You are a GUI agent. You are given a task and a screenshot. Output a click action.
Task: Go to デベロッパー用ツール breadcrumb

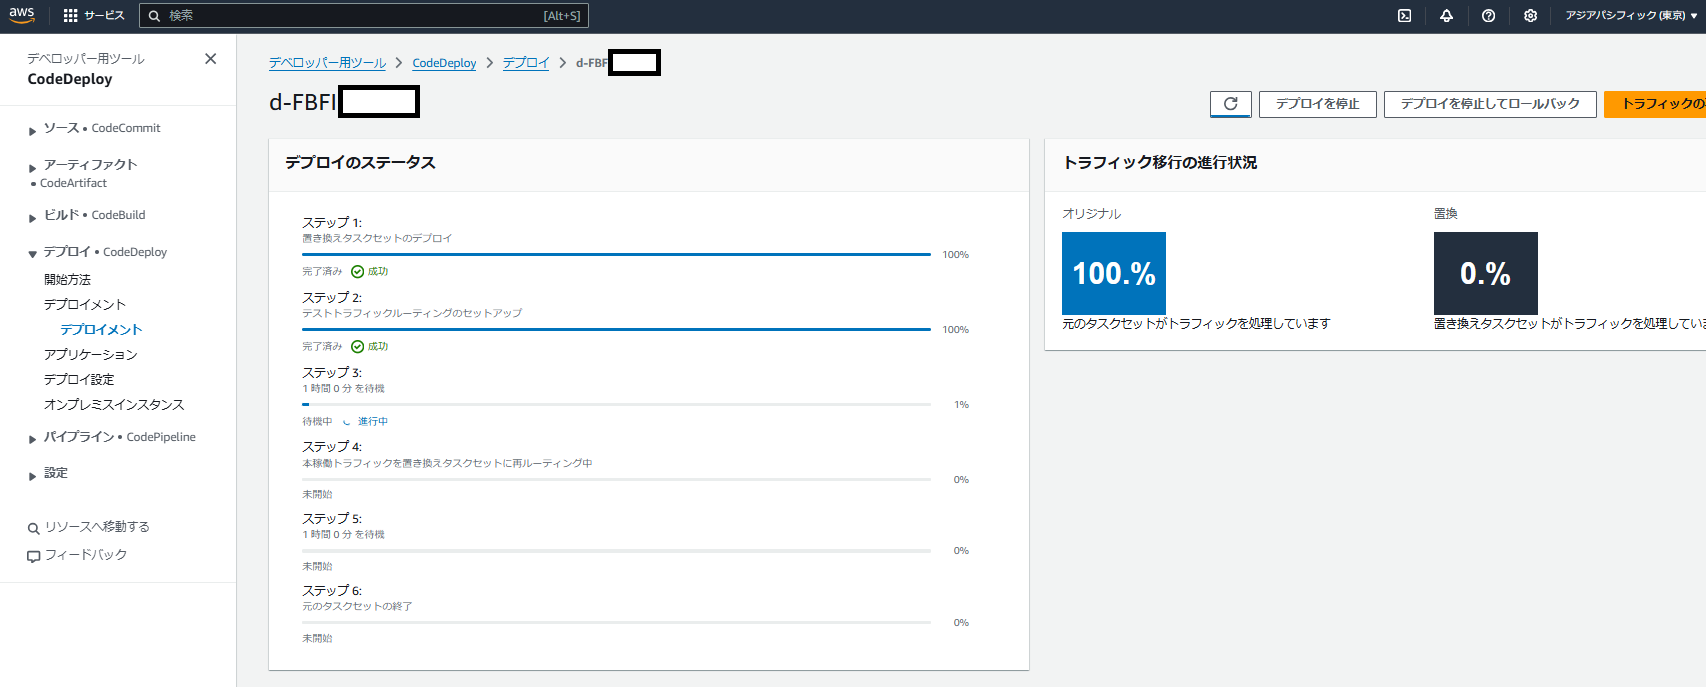point(327,63)
